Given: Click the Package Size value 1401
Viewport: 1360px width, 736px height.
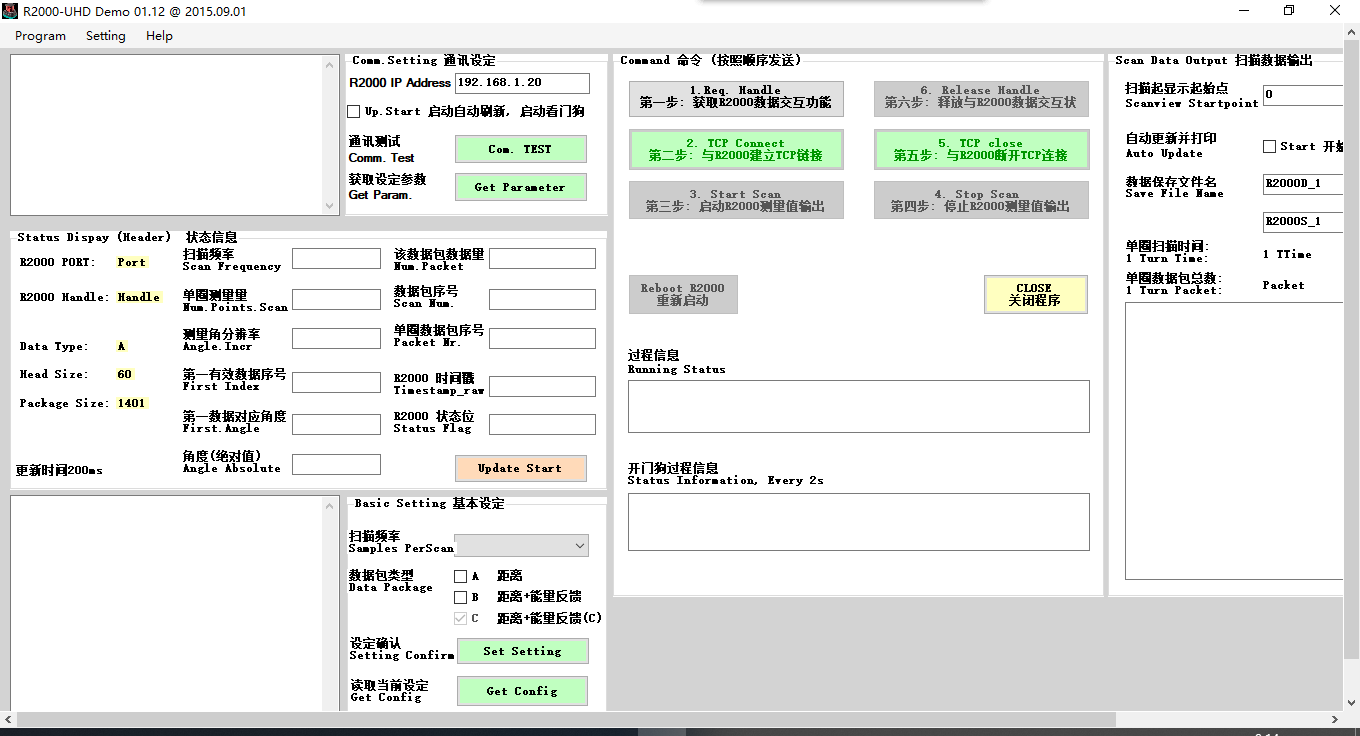Looking at the screenshot, I should (x=131, y=404).
